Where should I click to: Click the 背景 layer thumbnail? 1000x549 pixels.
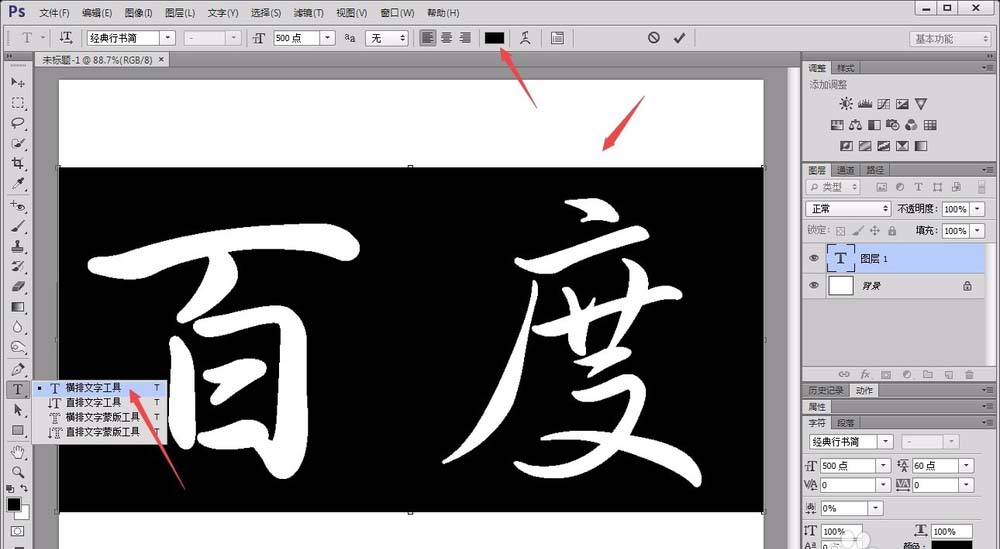[x=840, y=286]
